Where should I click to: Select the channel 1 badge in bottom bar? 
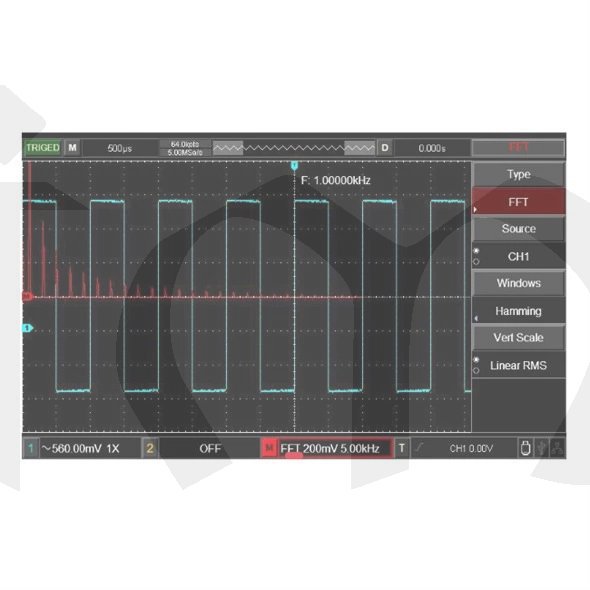[x=31, y=448]
